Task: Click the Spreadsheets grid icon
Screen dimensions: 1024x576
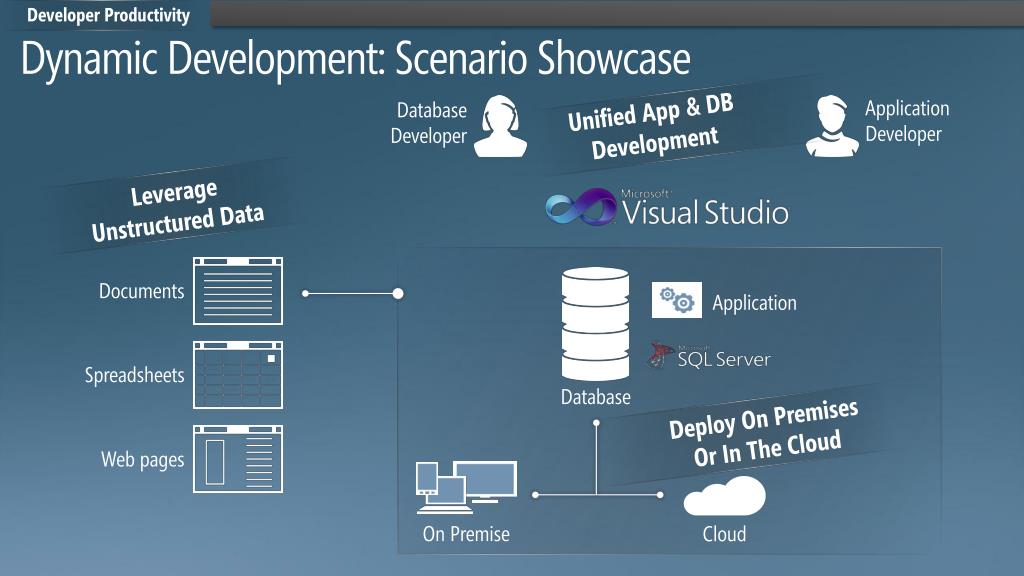Action: point(238,375)
